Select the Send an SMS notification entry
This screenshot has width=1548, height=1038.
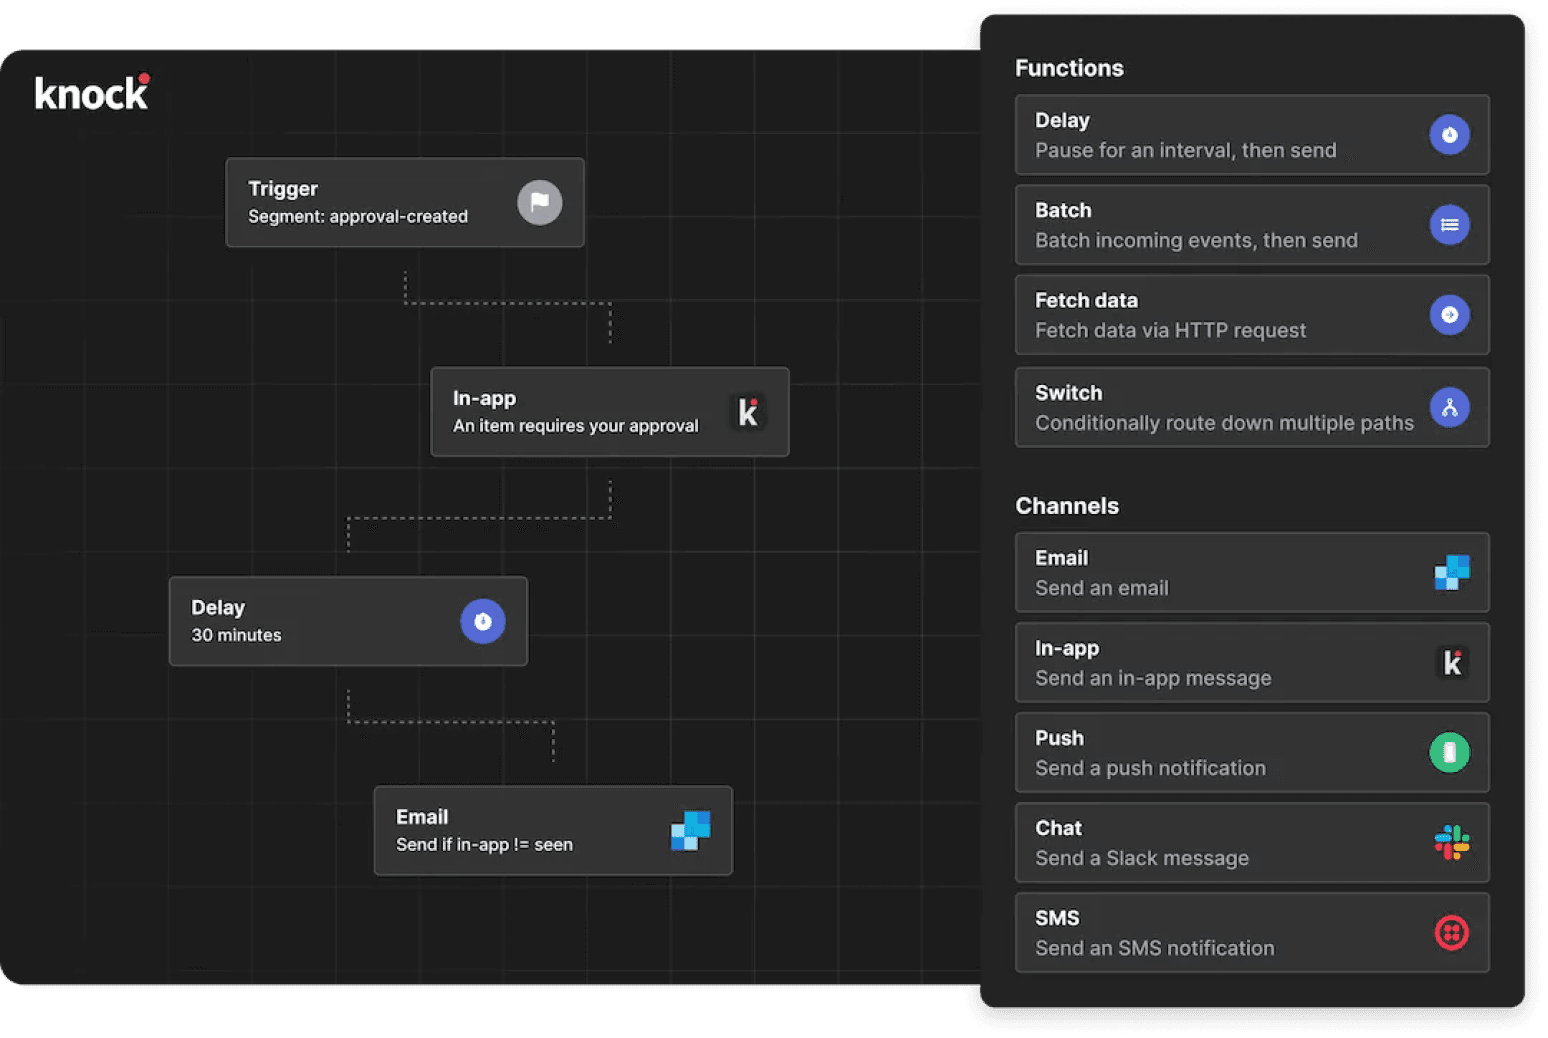click(1200, 932)
